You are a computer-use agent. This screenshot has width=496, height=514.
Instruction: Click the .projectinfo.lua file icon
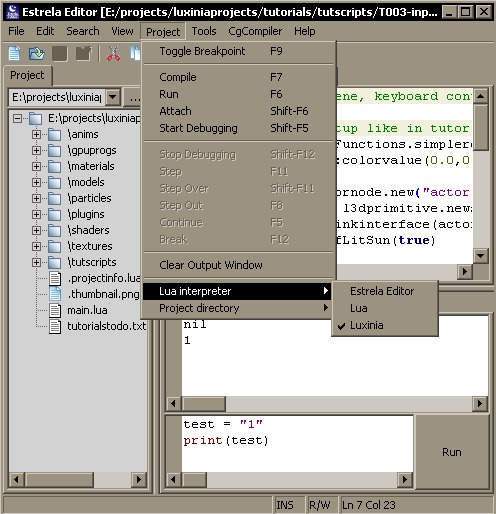[x=55, y=278]
